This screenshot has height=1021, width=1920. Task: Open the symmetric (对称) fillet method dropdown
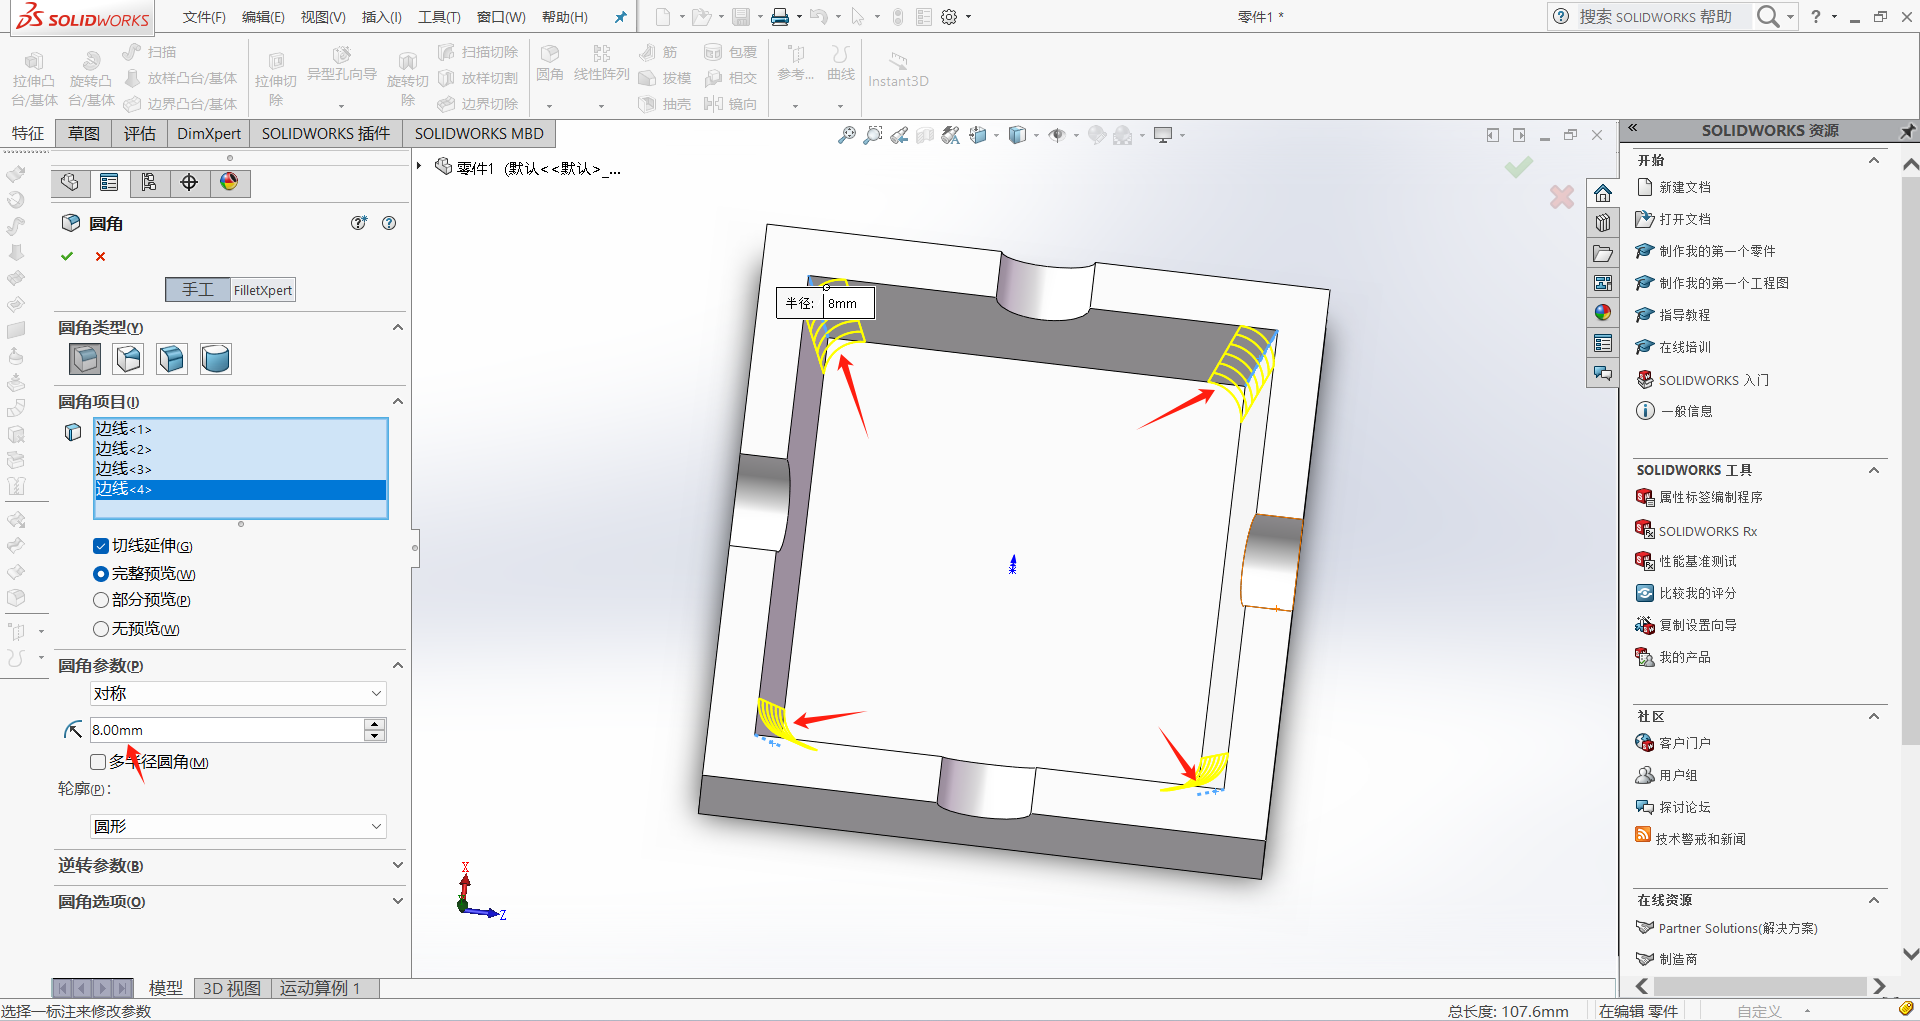pos(238,693)
